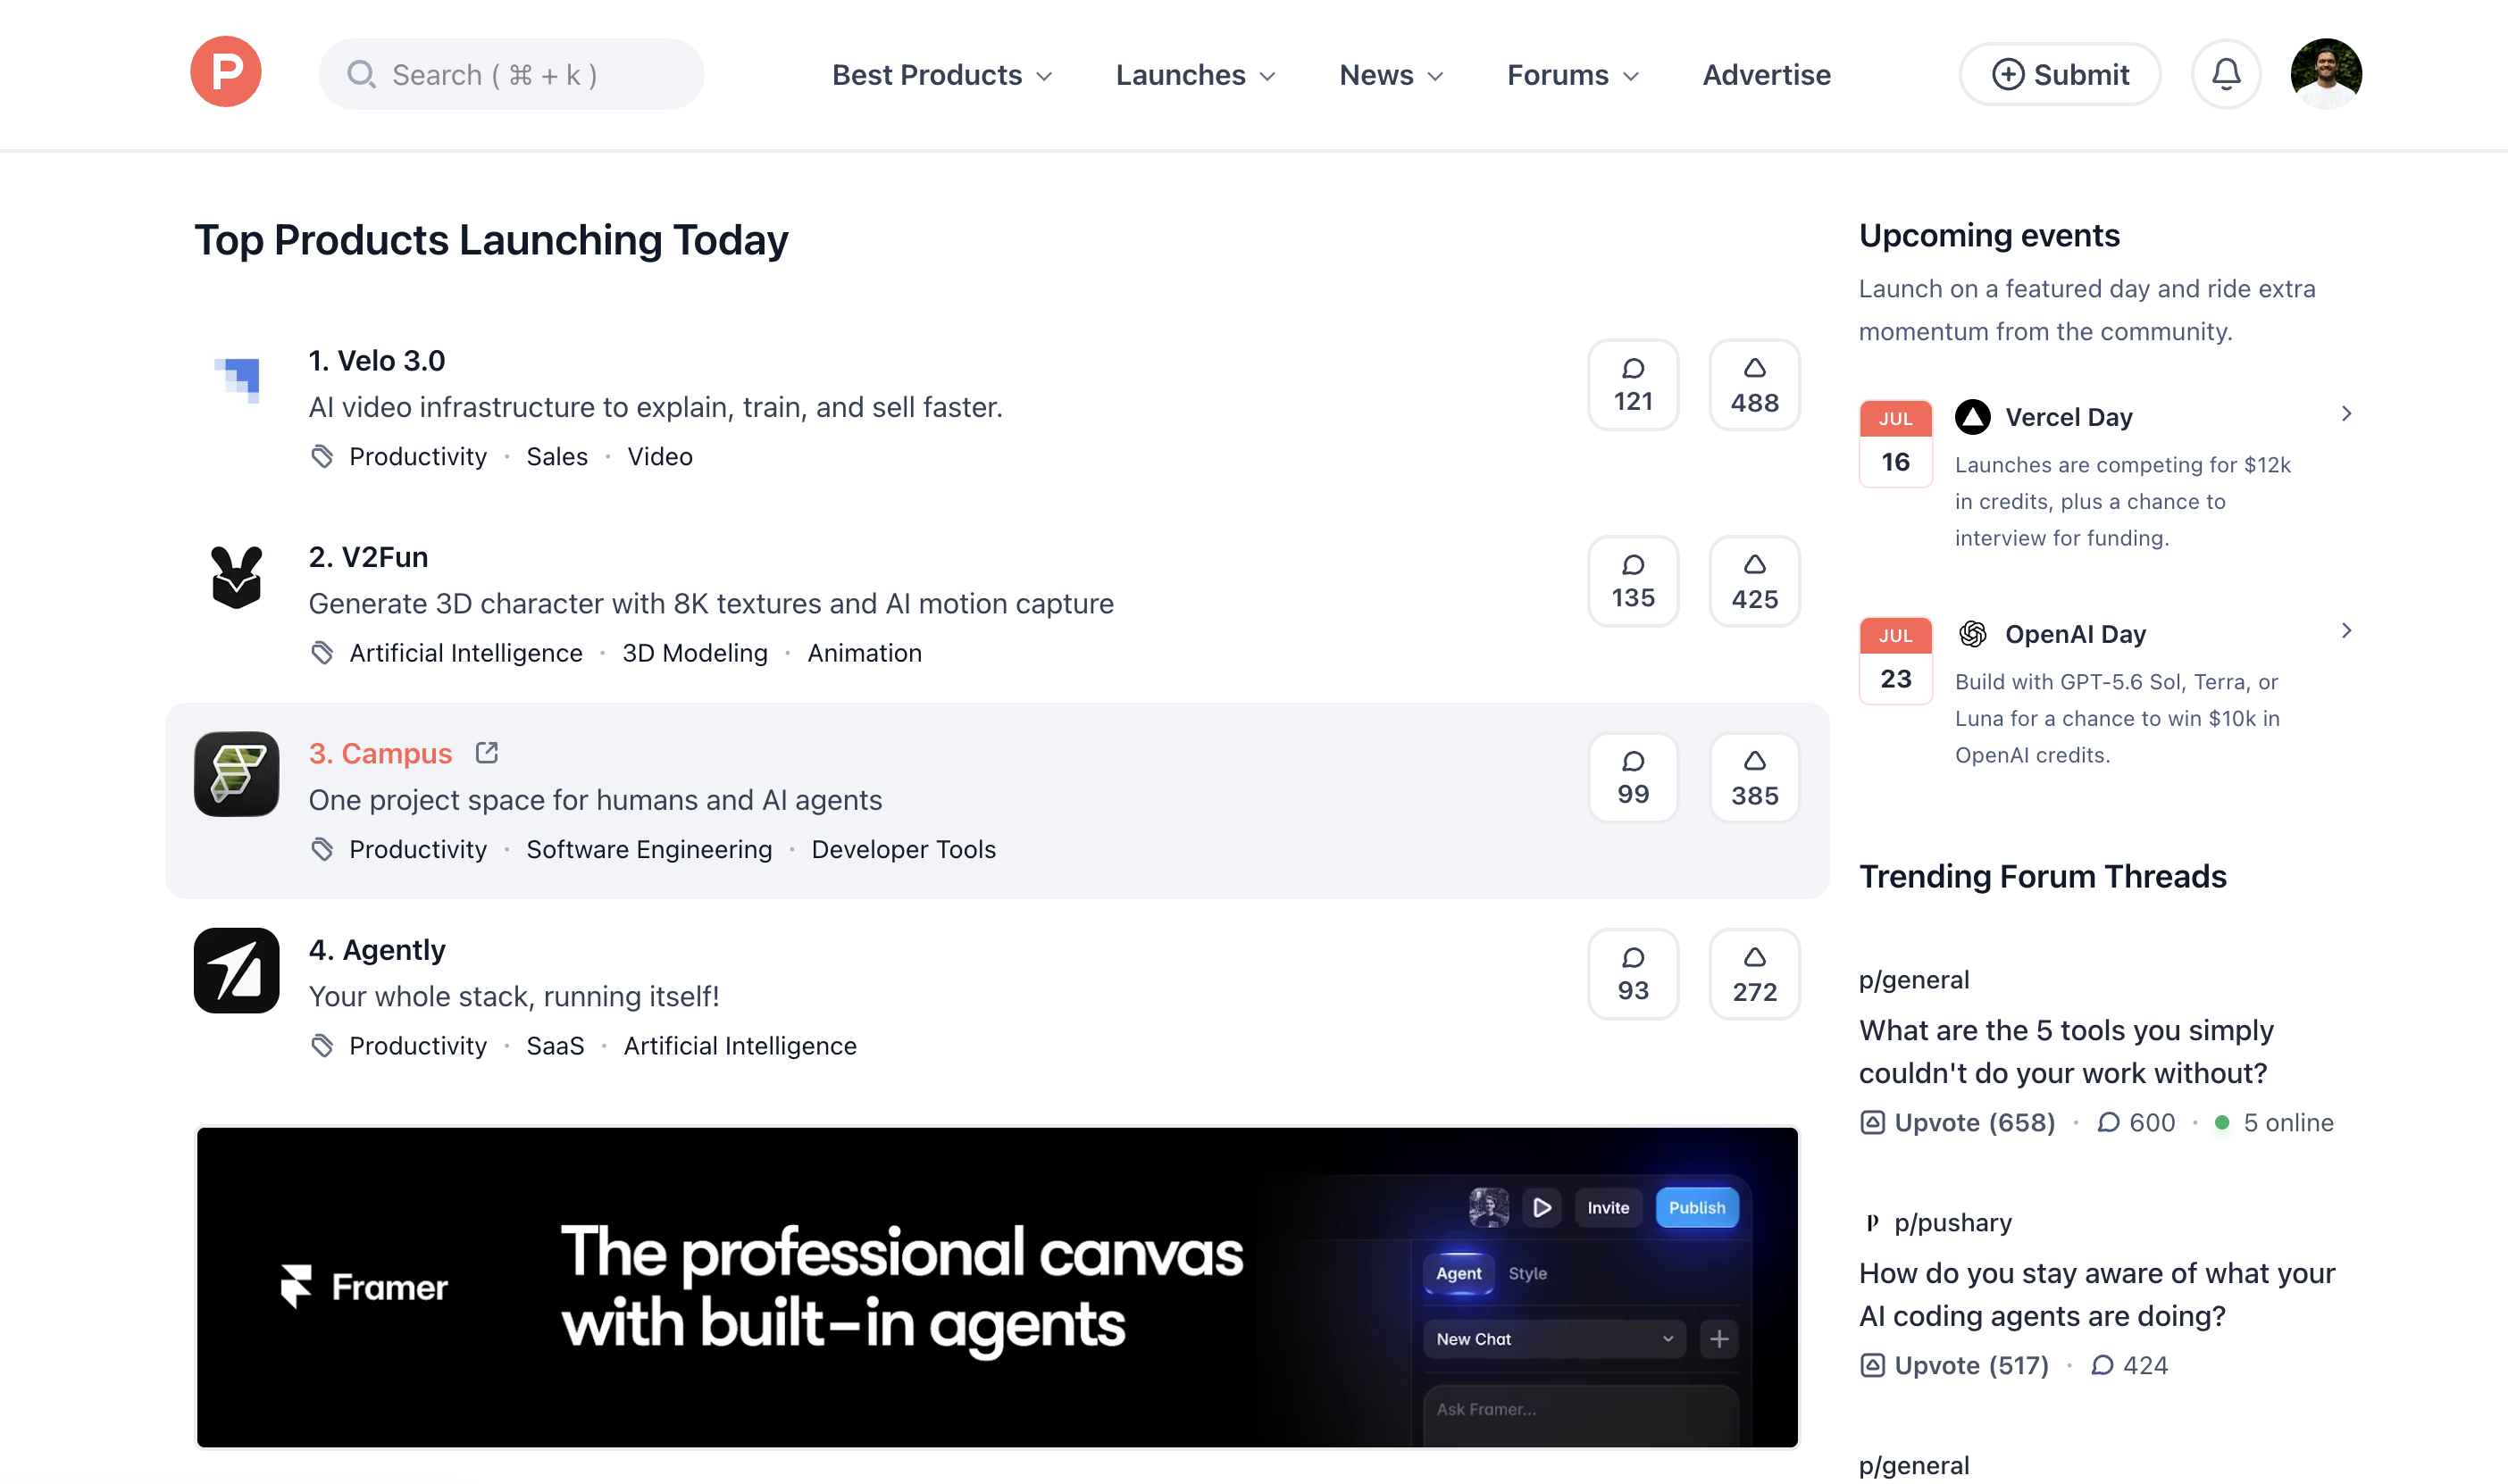Open the OpenAI Day event title
This screenshot has height=1484, width=2508.
click(2075, 634)
